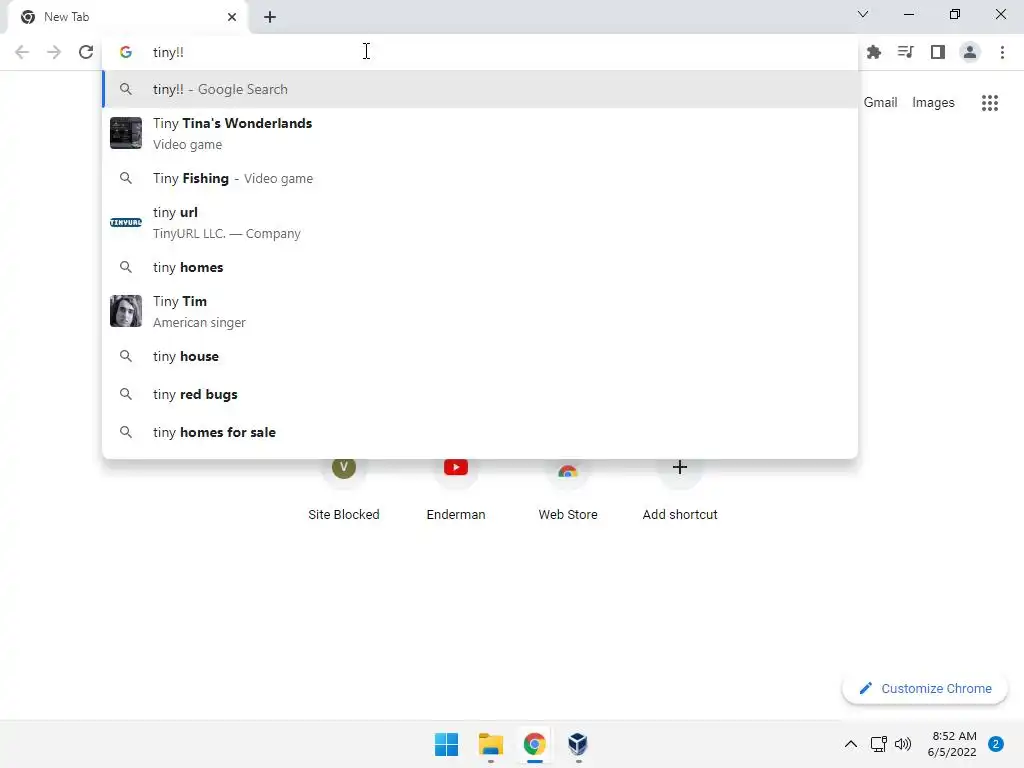Open VirtualBox from the taskbar
1024x768 pixels.
tap(578, 744)
